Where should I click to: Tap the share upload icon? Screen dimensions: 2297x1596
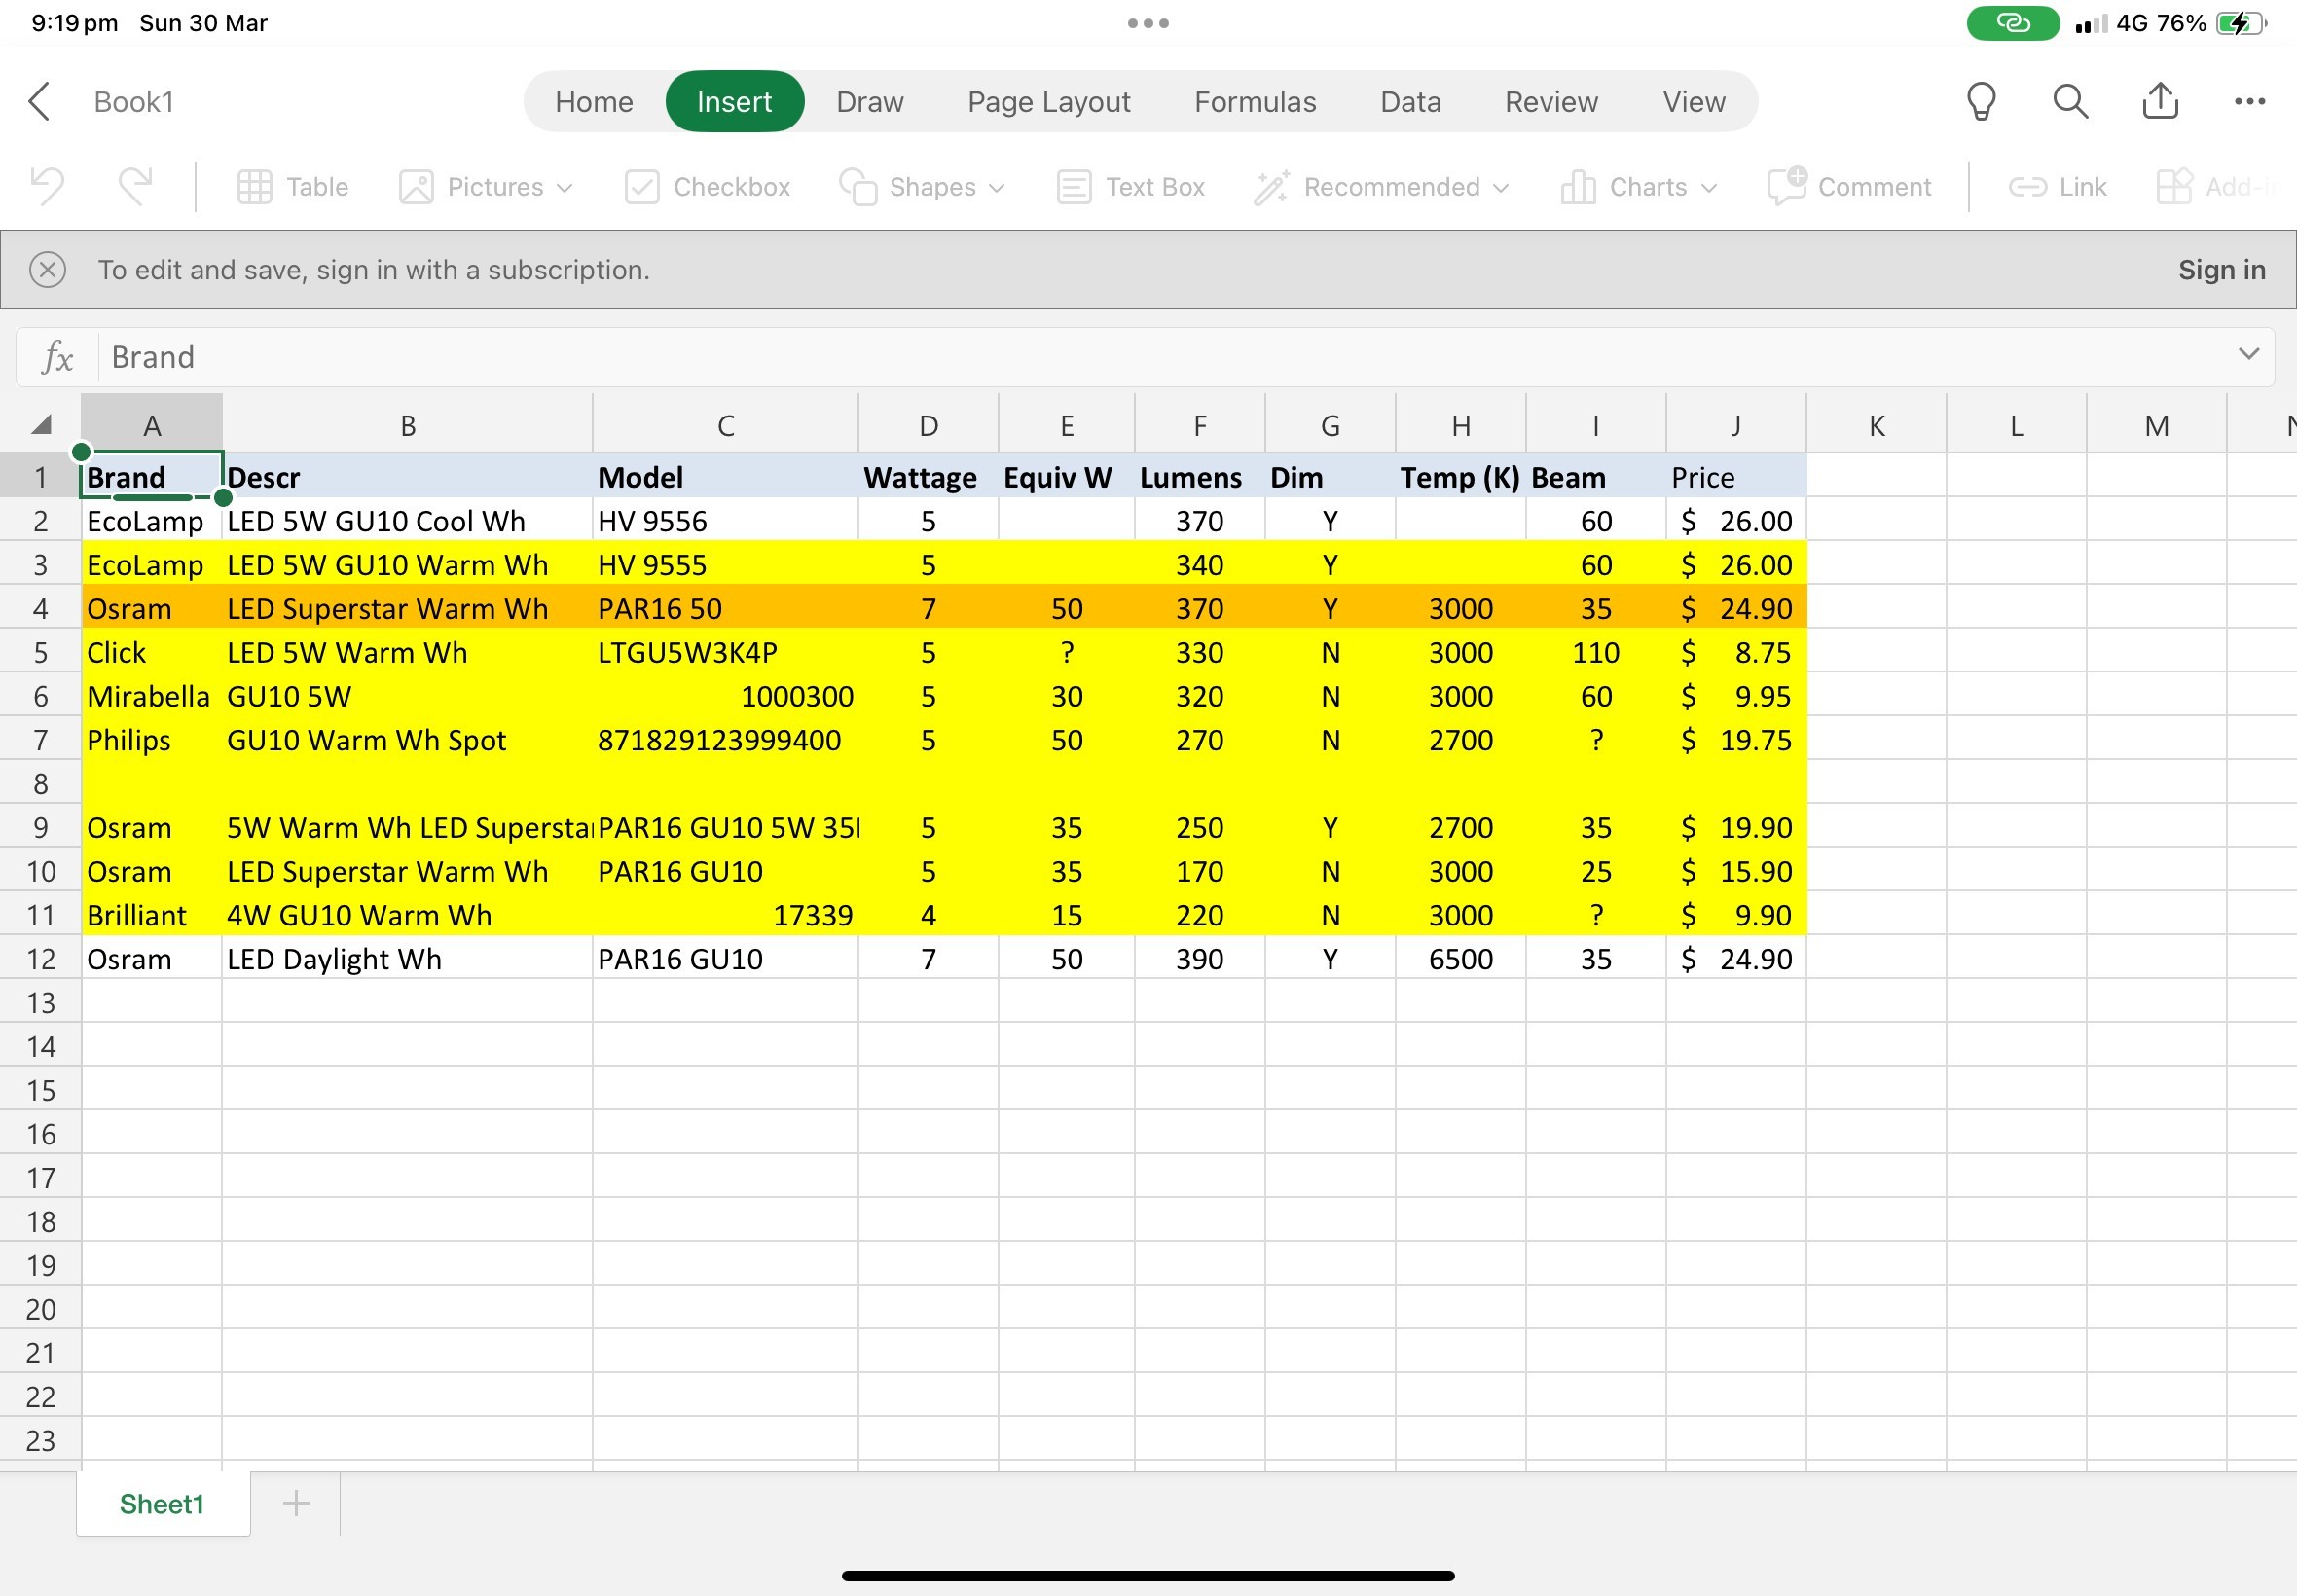click(x=2160, y=101)
